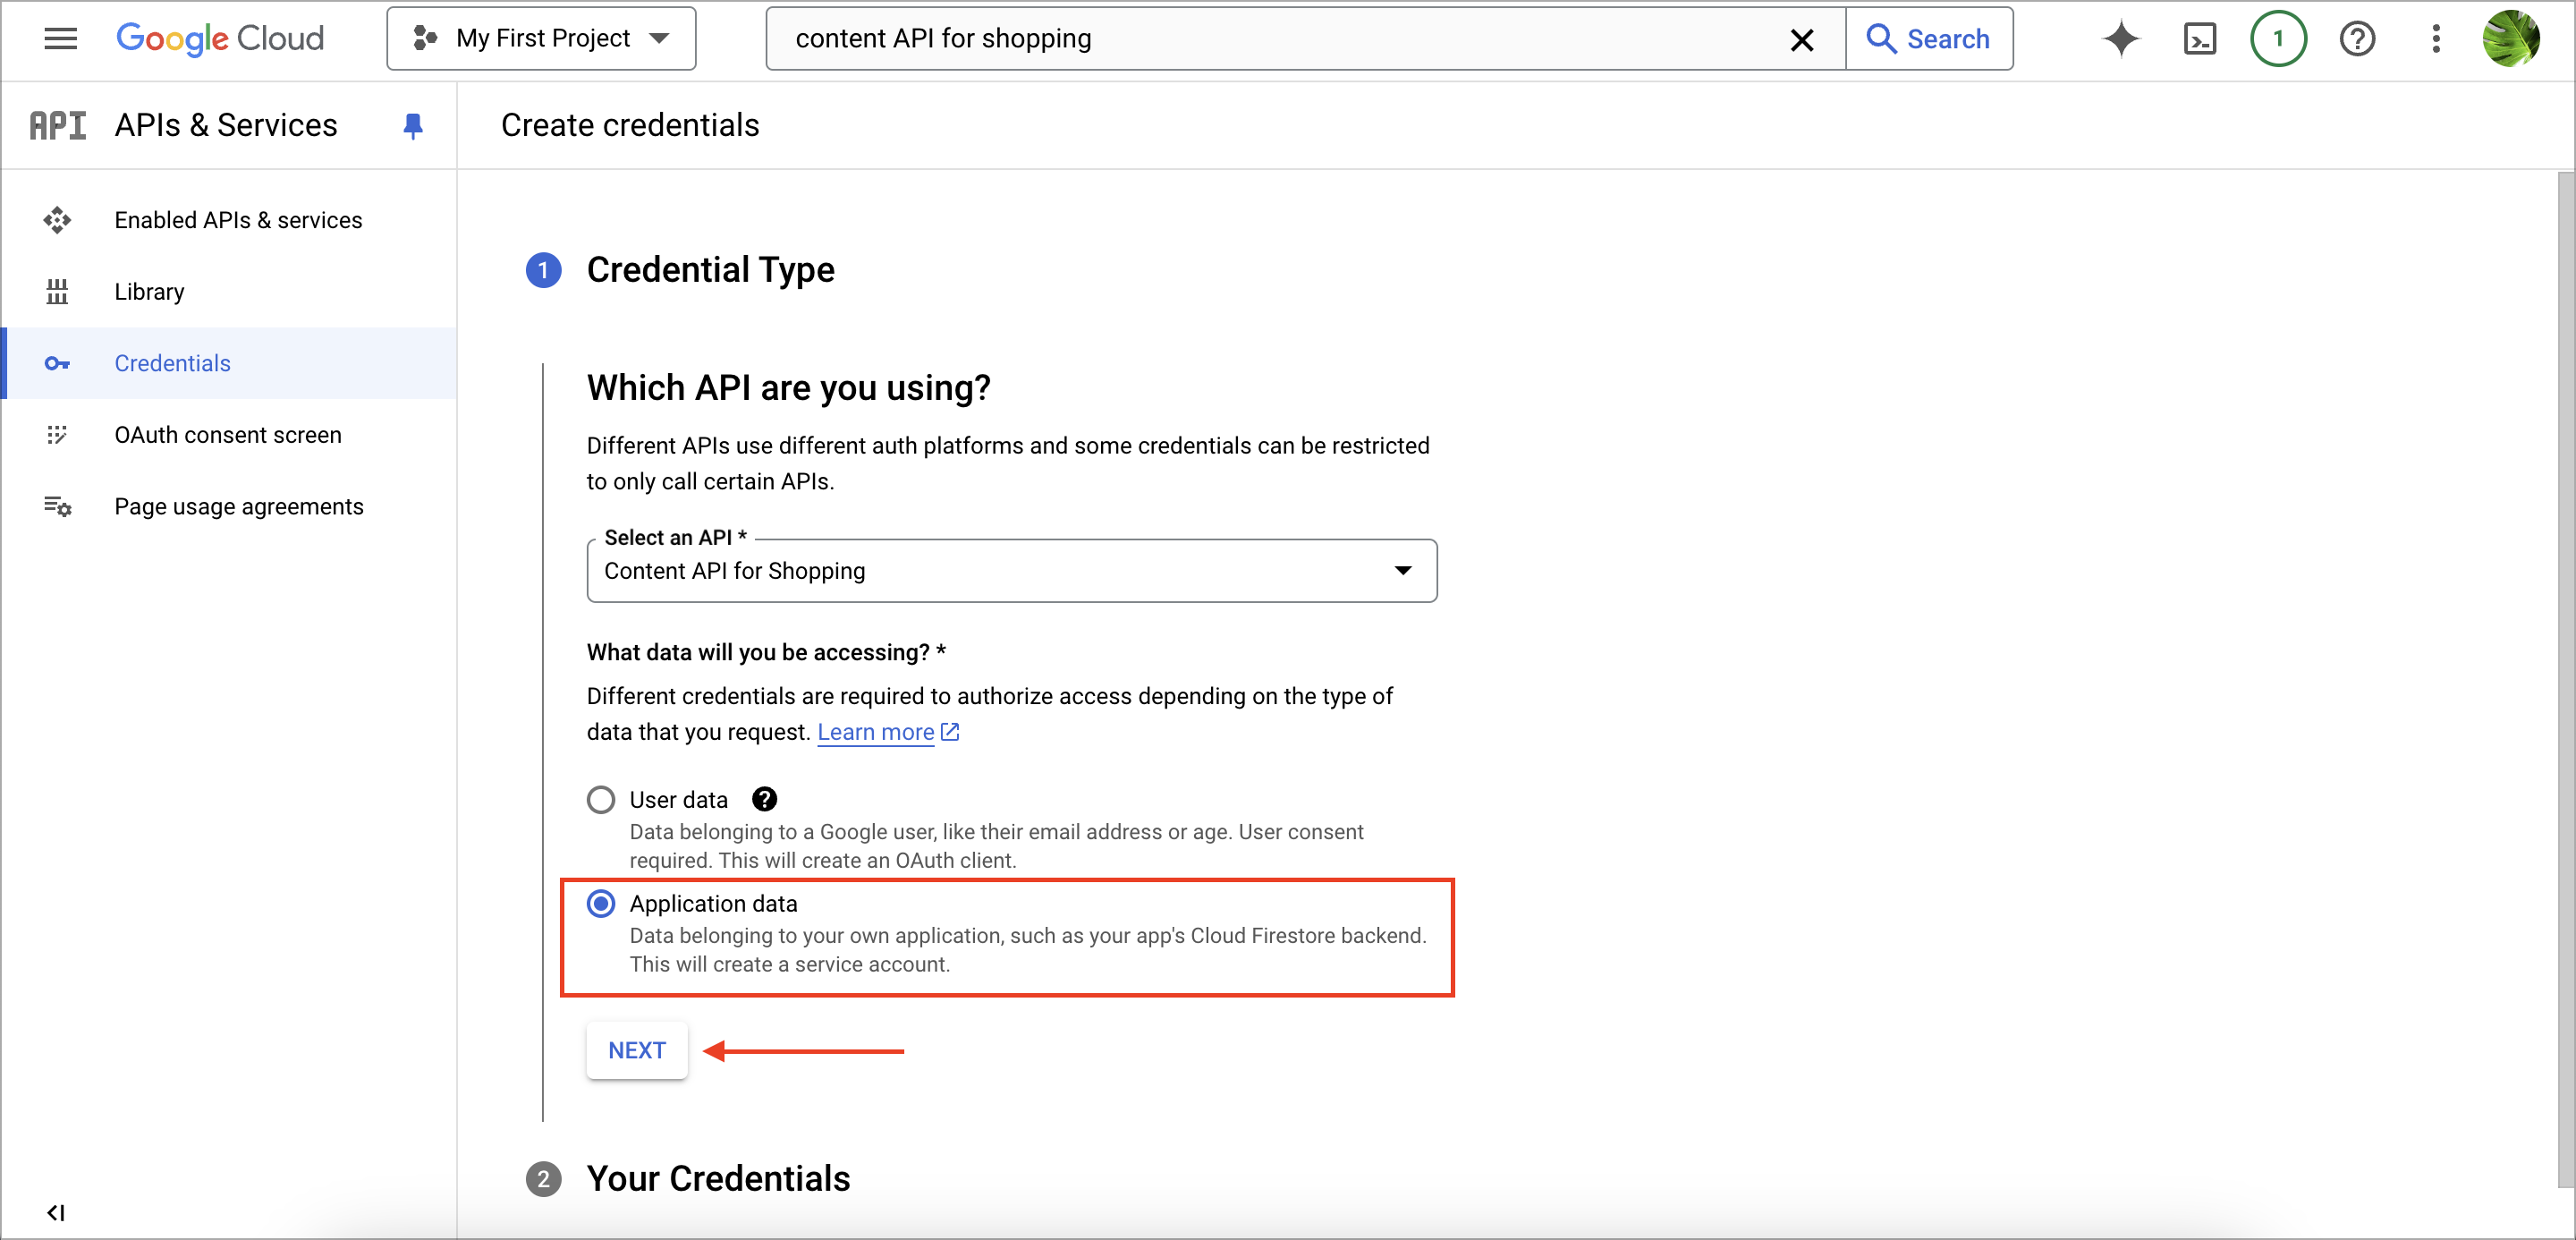Click the What data will you be accessing? label
Image resolution: width=2576 pixels, height=1240 pixels.
(766, 653)
